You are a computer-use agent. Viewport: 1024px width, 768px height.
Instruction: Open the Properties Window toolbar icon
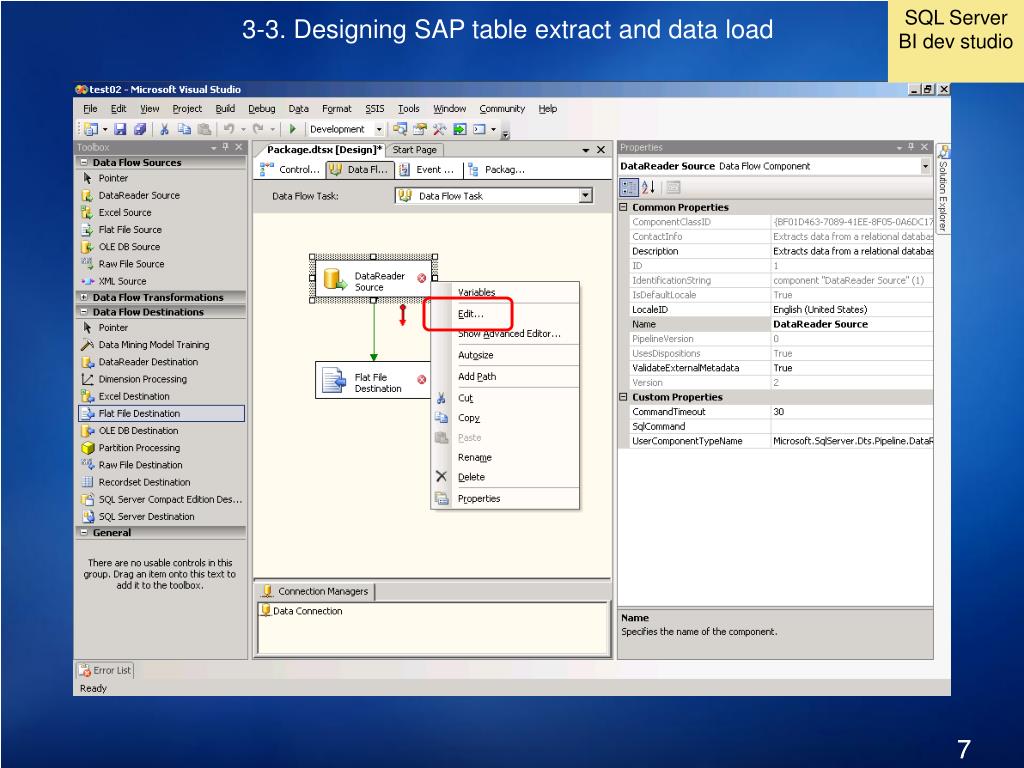click(420, 129)
